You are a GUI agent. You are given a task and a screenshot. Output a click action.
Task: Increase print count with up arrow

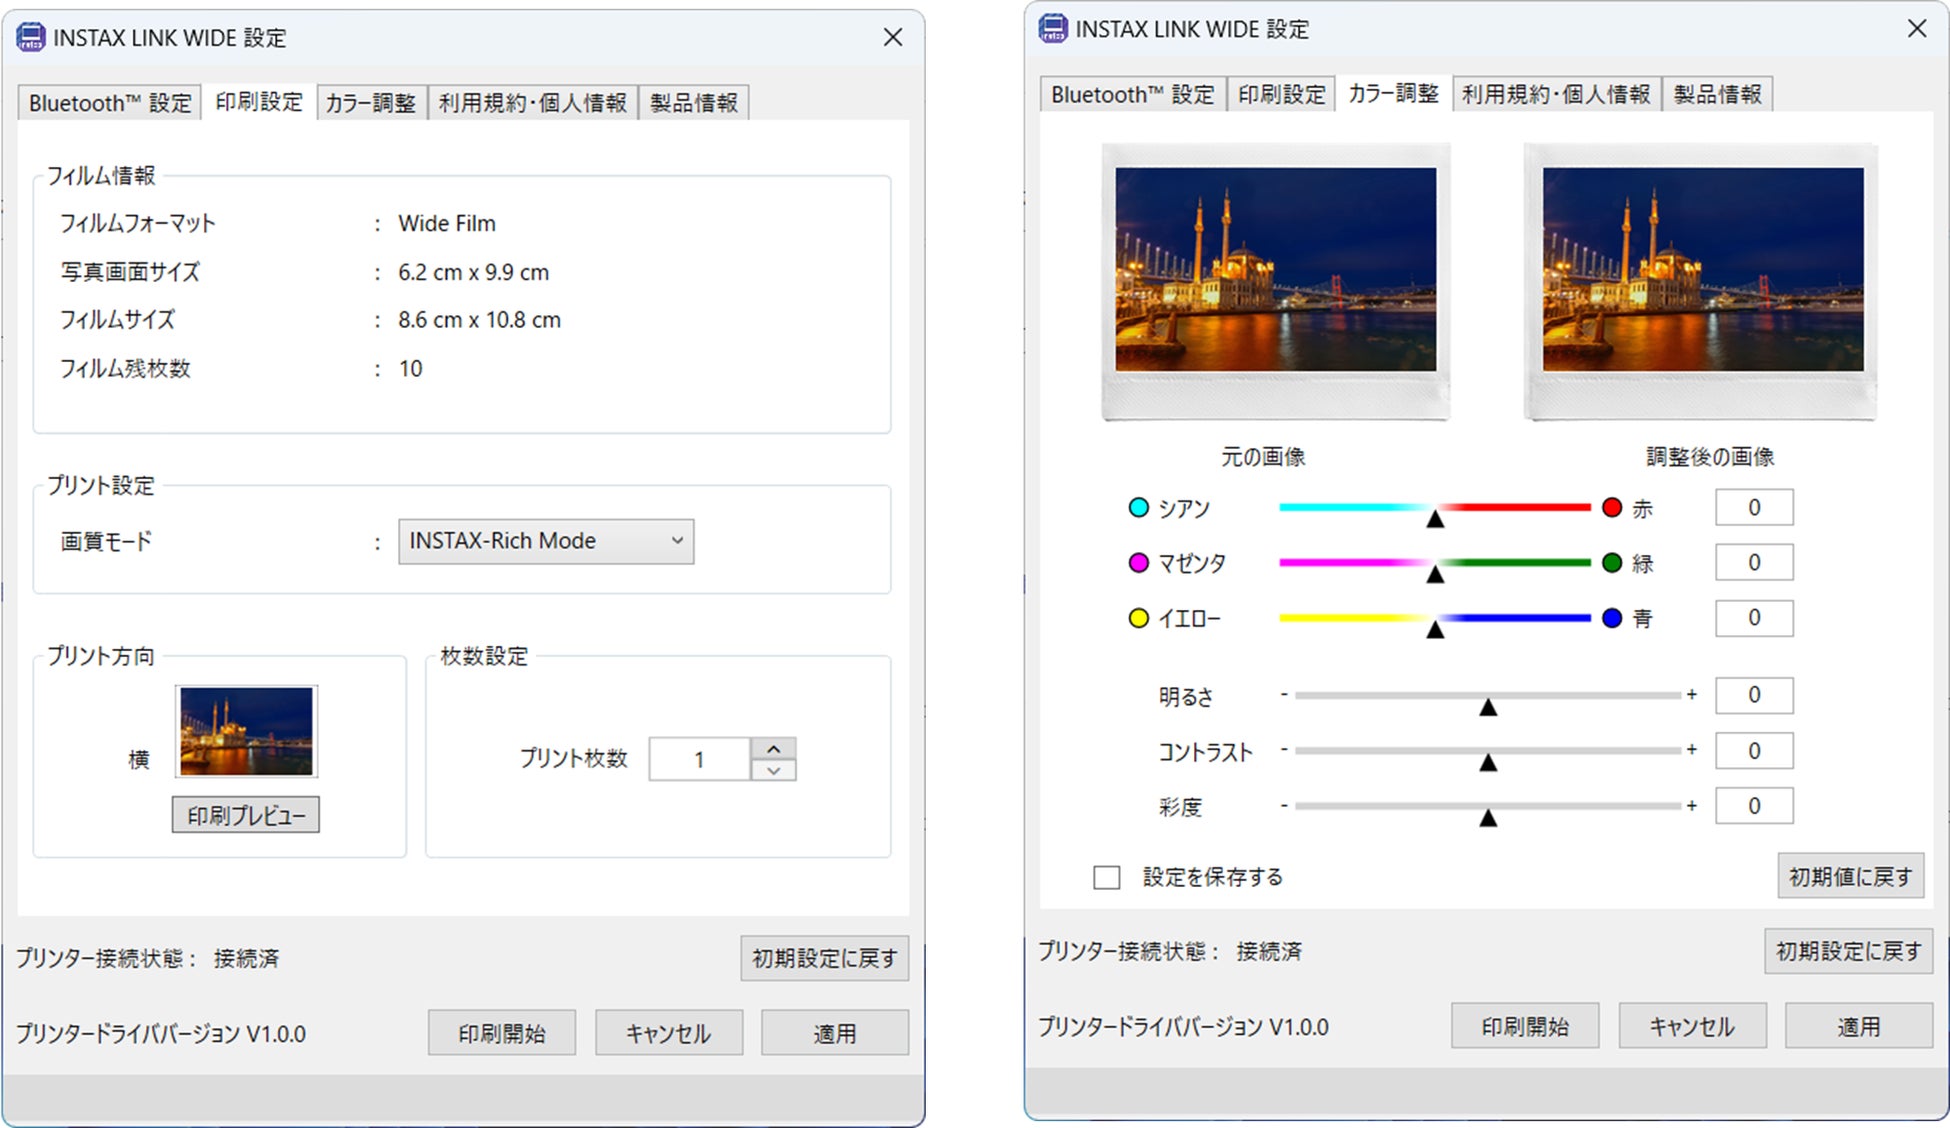pyautogui.click(x=773, y=748)
